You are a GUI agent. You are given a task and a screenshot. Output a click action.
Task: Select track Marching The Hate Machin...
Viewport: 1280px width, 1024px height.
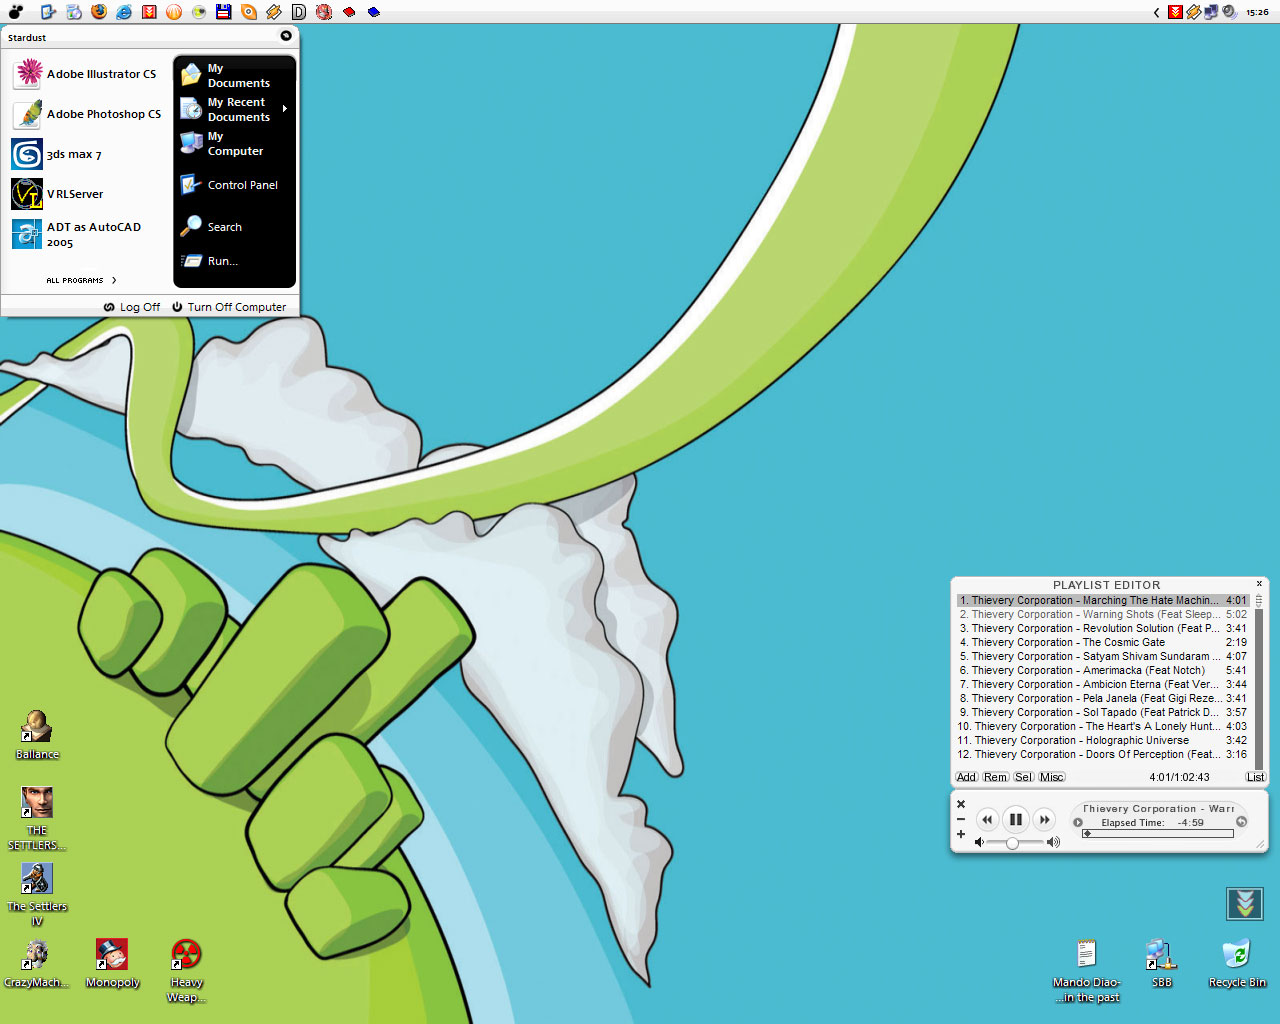[1102, 601]
